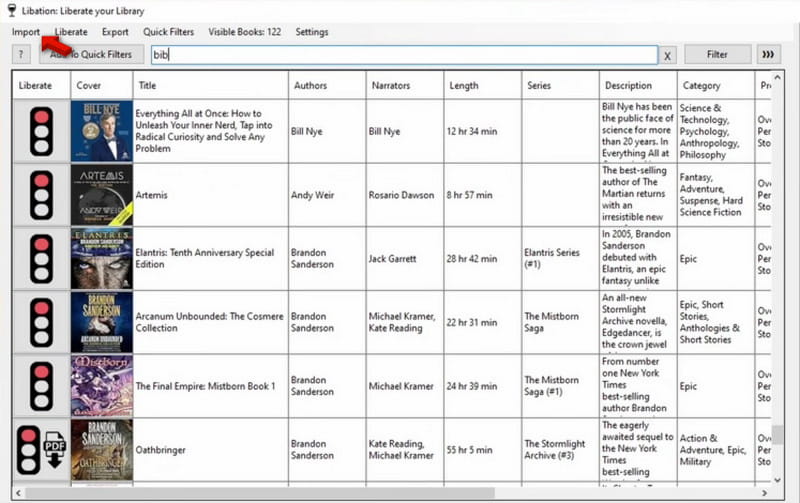Image resolution: width=800 pixels, height=503 pixels.
Task: Click the series cell 'Elantris Series (#1)'
Action: point(560,259)
